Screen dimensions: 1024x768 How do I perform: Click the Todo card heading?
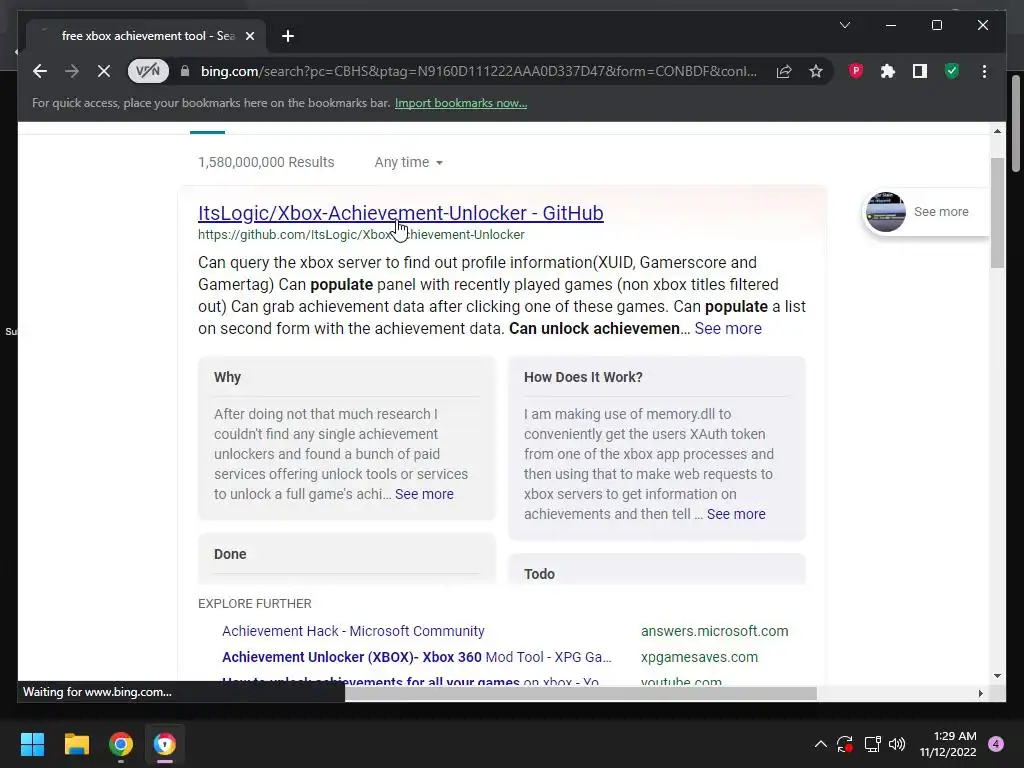point(539,574)
